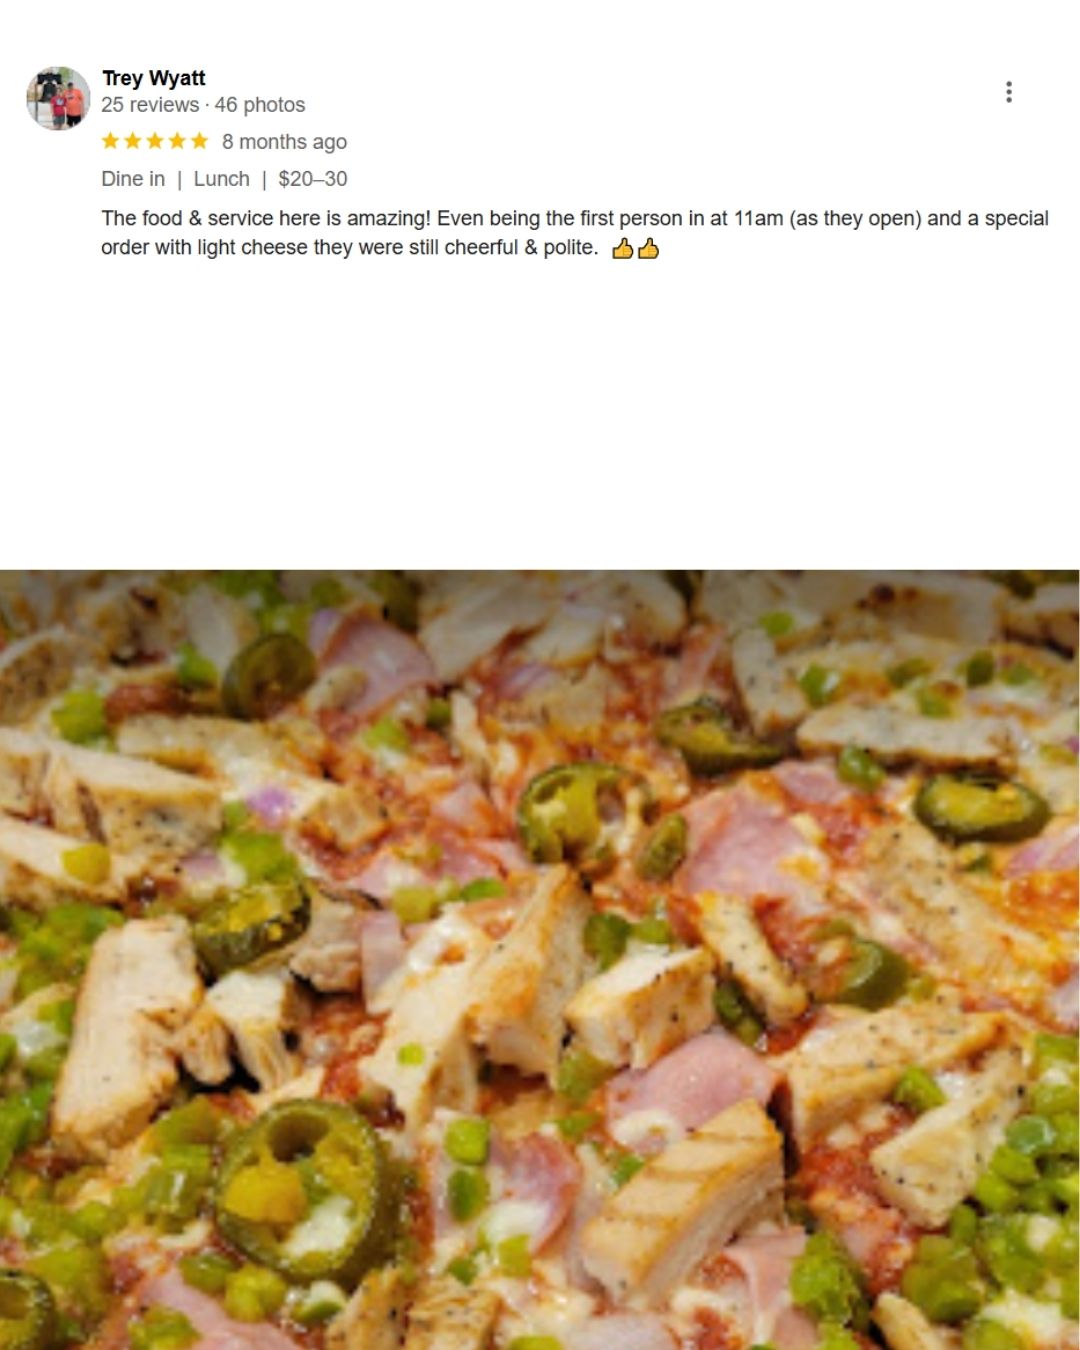This screenshot has width=1080, height=1350.
Task: Click the '25 reviews' count text
Action: coord(150,105)
